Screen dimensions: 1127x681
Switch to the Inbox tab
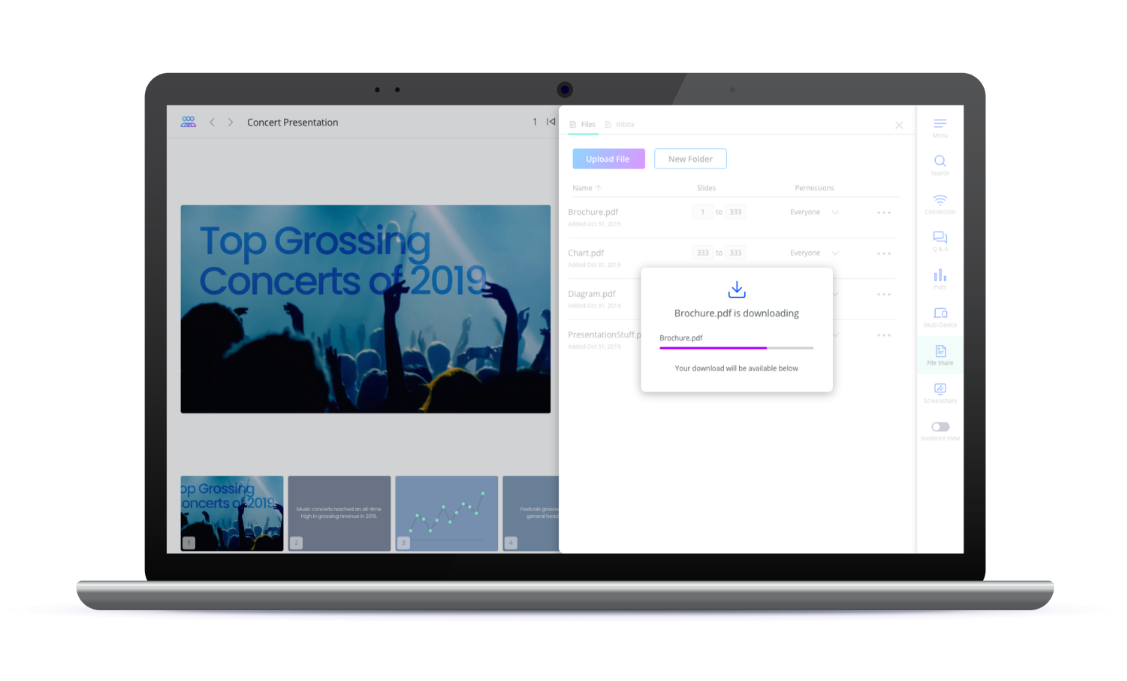coord(620,124)
